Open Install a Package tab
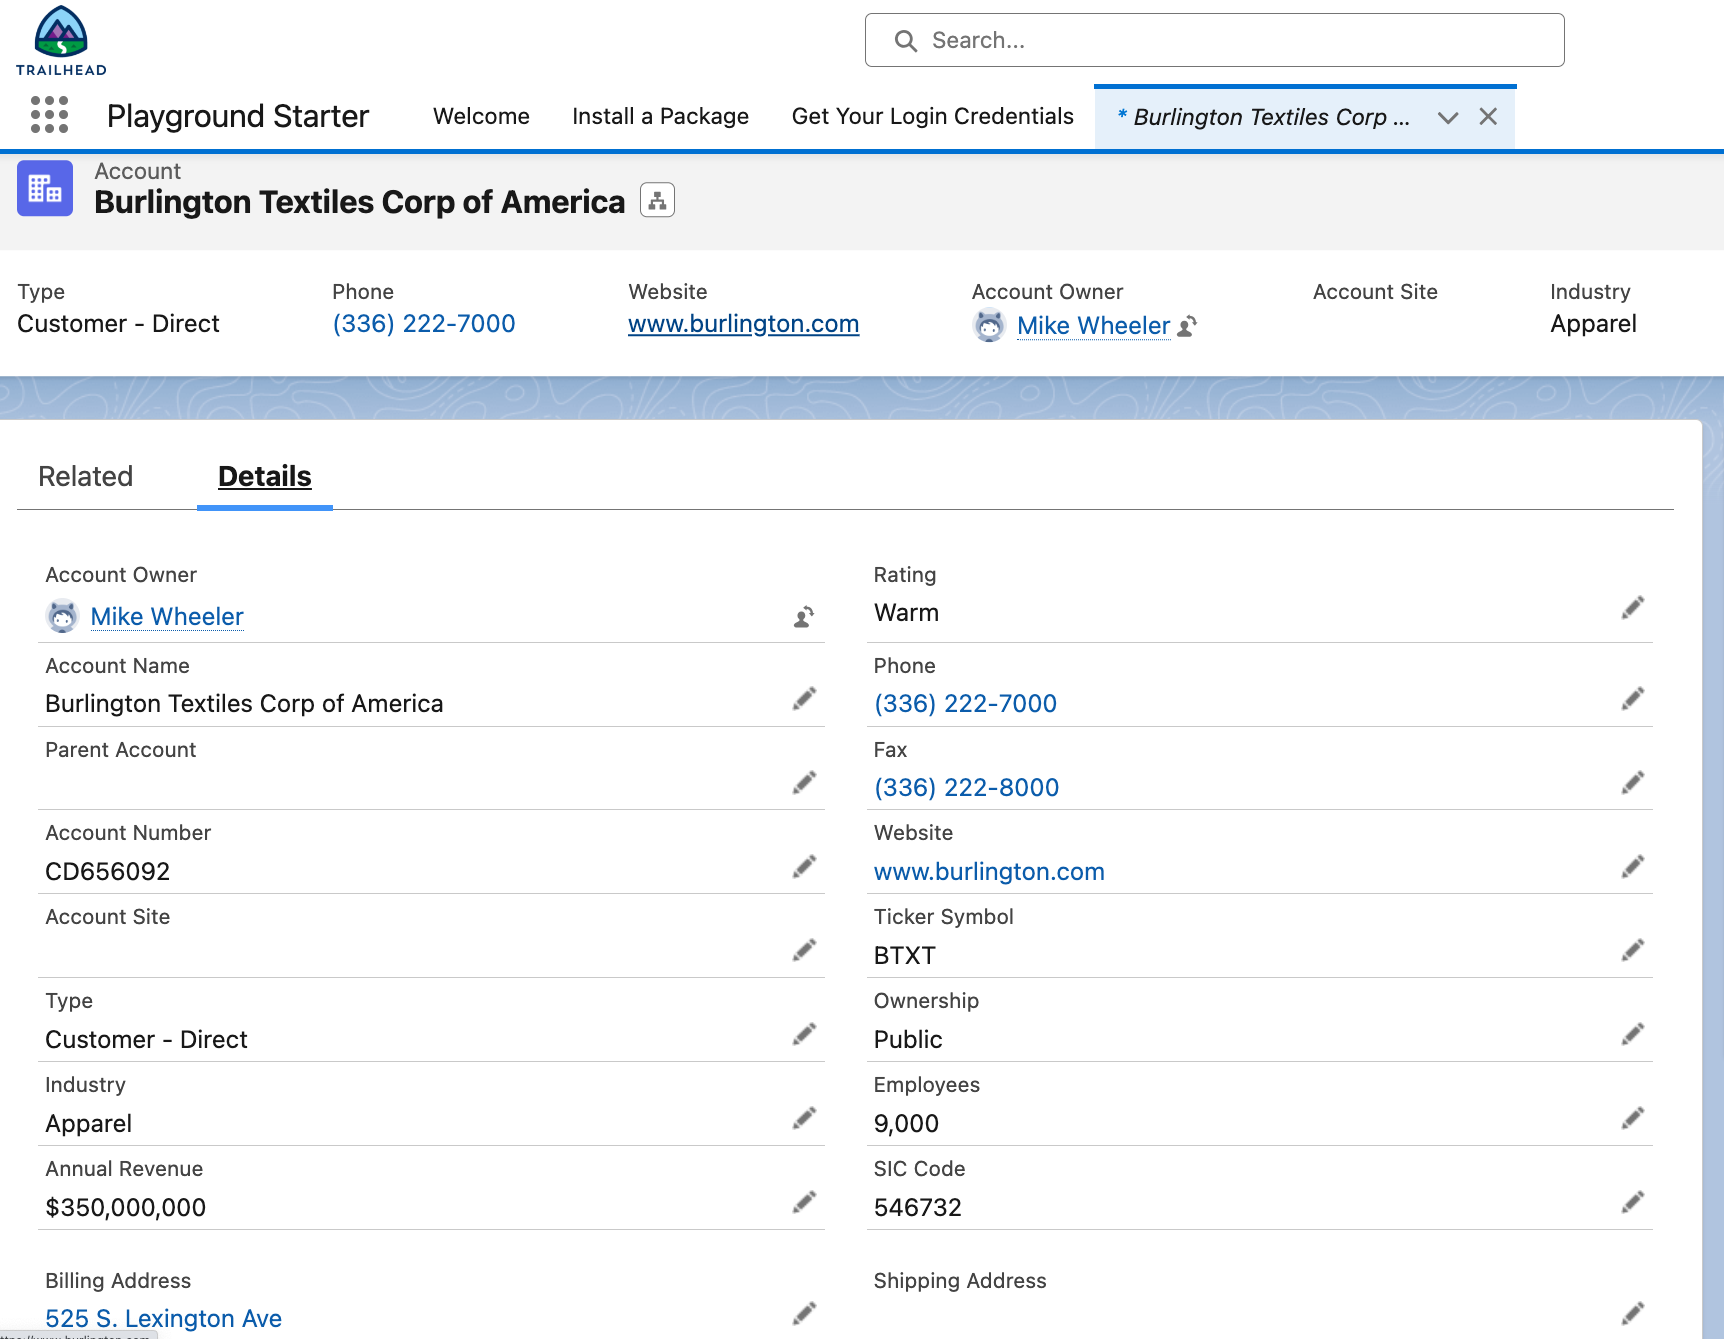This screenshot has width=1724, height=1339. (x=660, y=117)
